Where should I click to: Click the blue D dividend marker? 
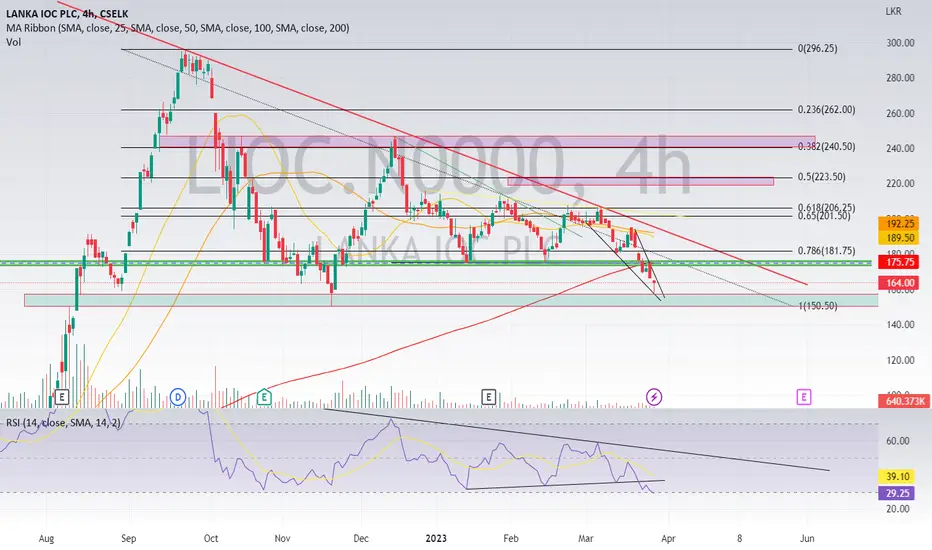point(177,397)
